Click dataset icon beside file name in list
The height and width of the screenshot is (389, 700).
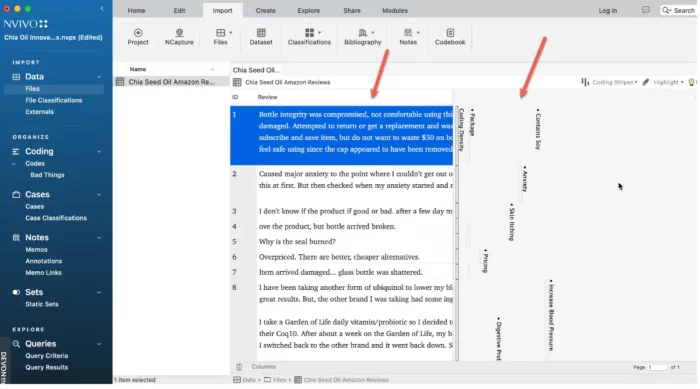point(120,82)
